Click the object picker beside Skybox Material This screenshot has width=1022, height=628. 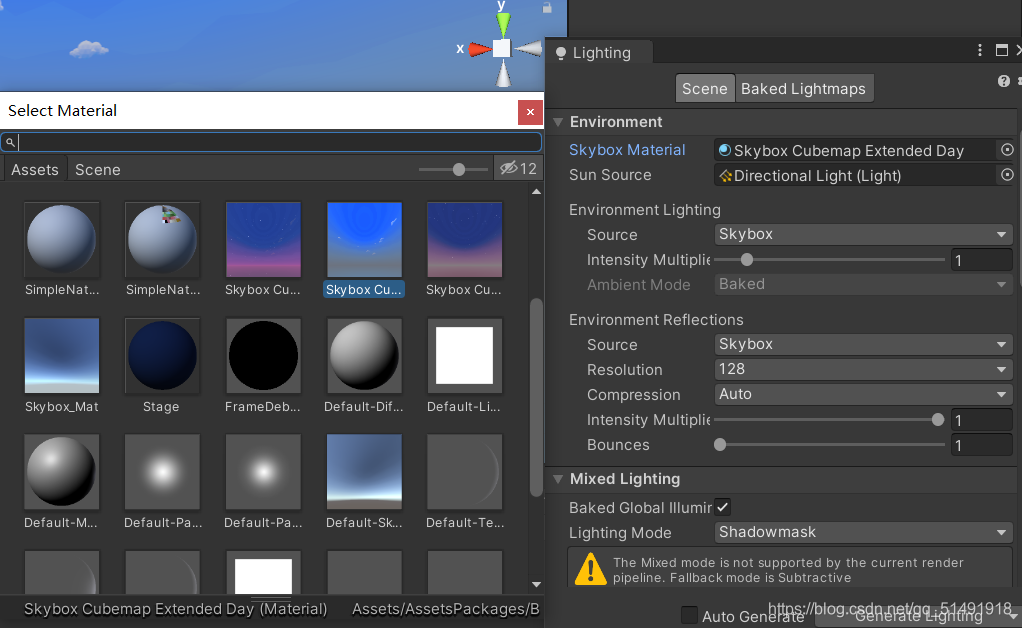tap(1007, 149)
